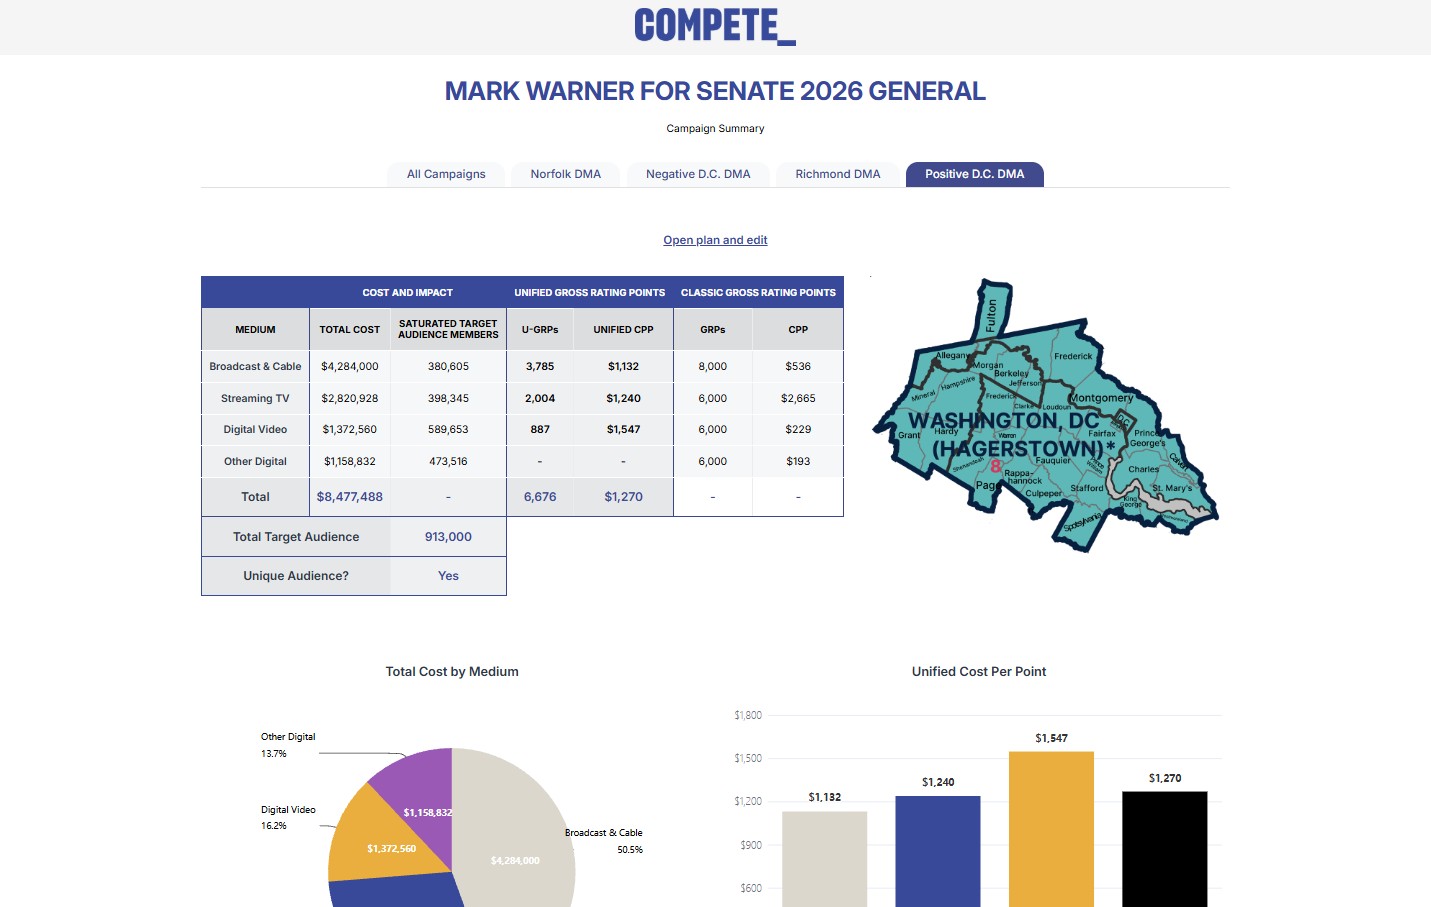1431x907 pixels.
Task: Click the UNIFIED CPP column header
Action: [623, 330]
